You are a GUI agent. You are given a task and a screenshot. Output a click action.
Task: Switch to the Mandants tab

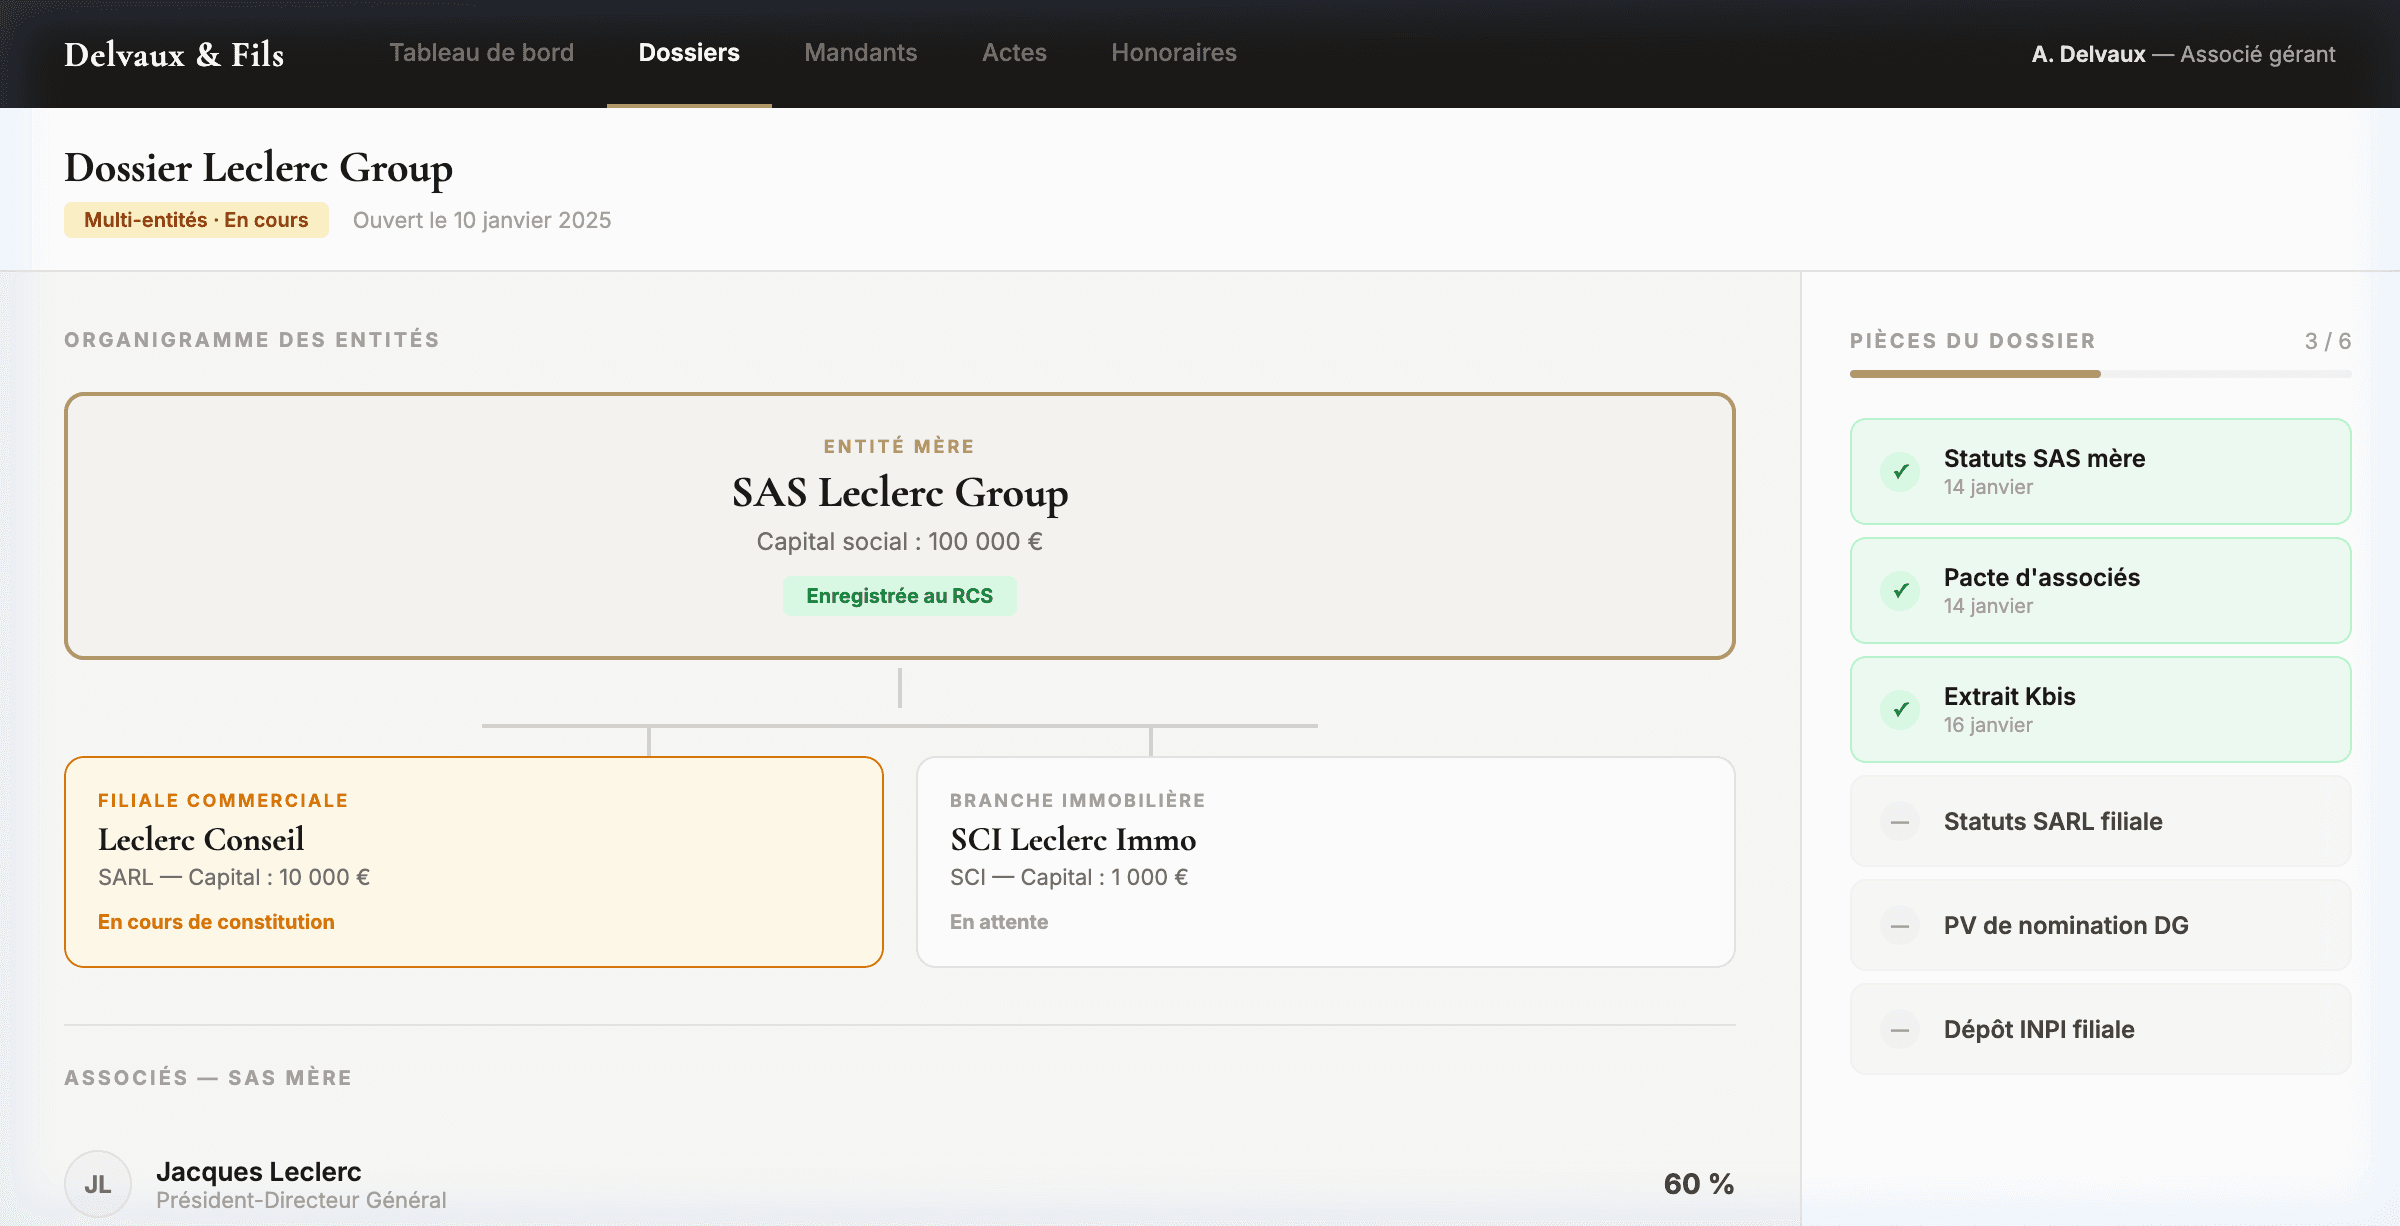pyautogui.click(x=860, y=53)
